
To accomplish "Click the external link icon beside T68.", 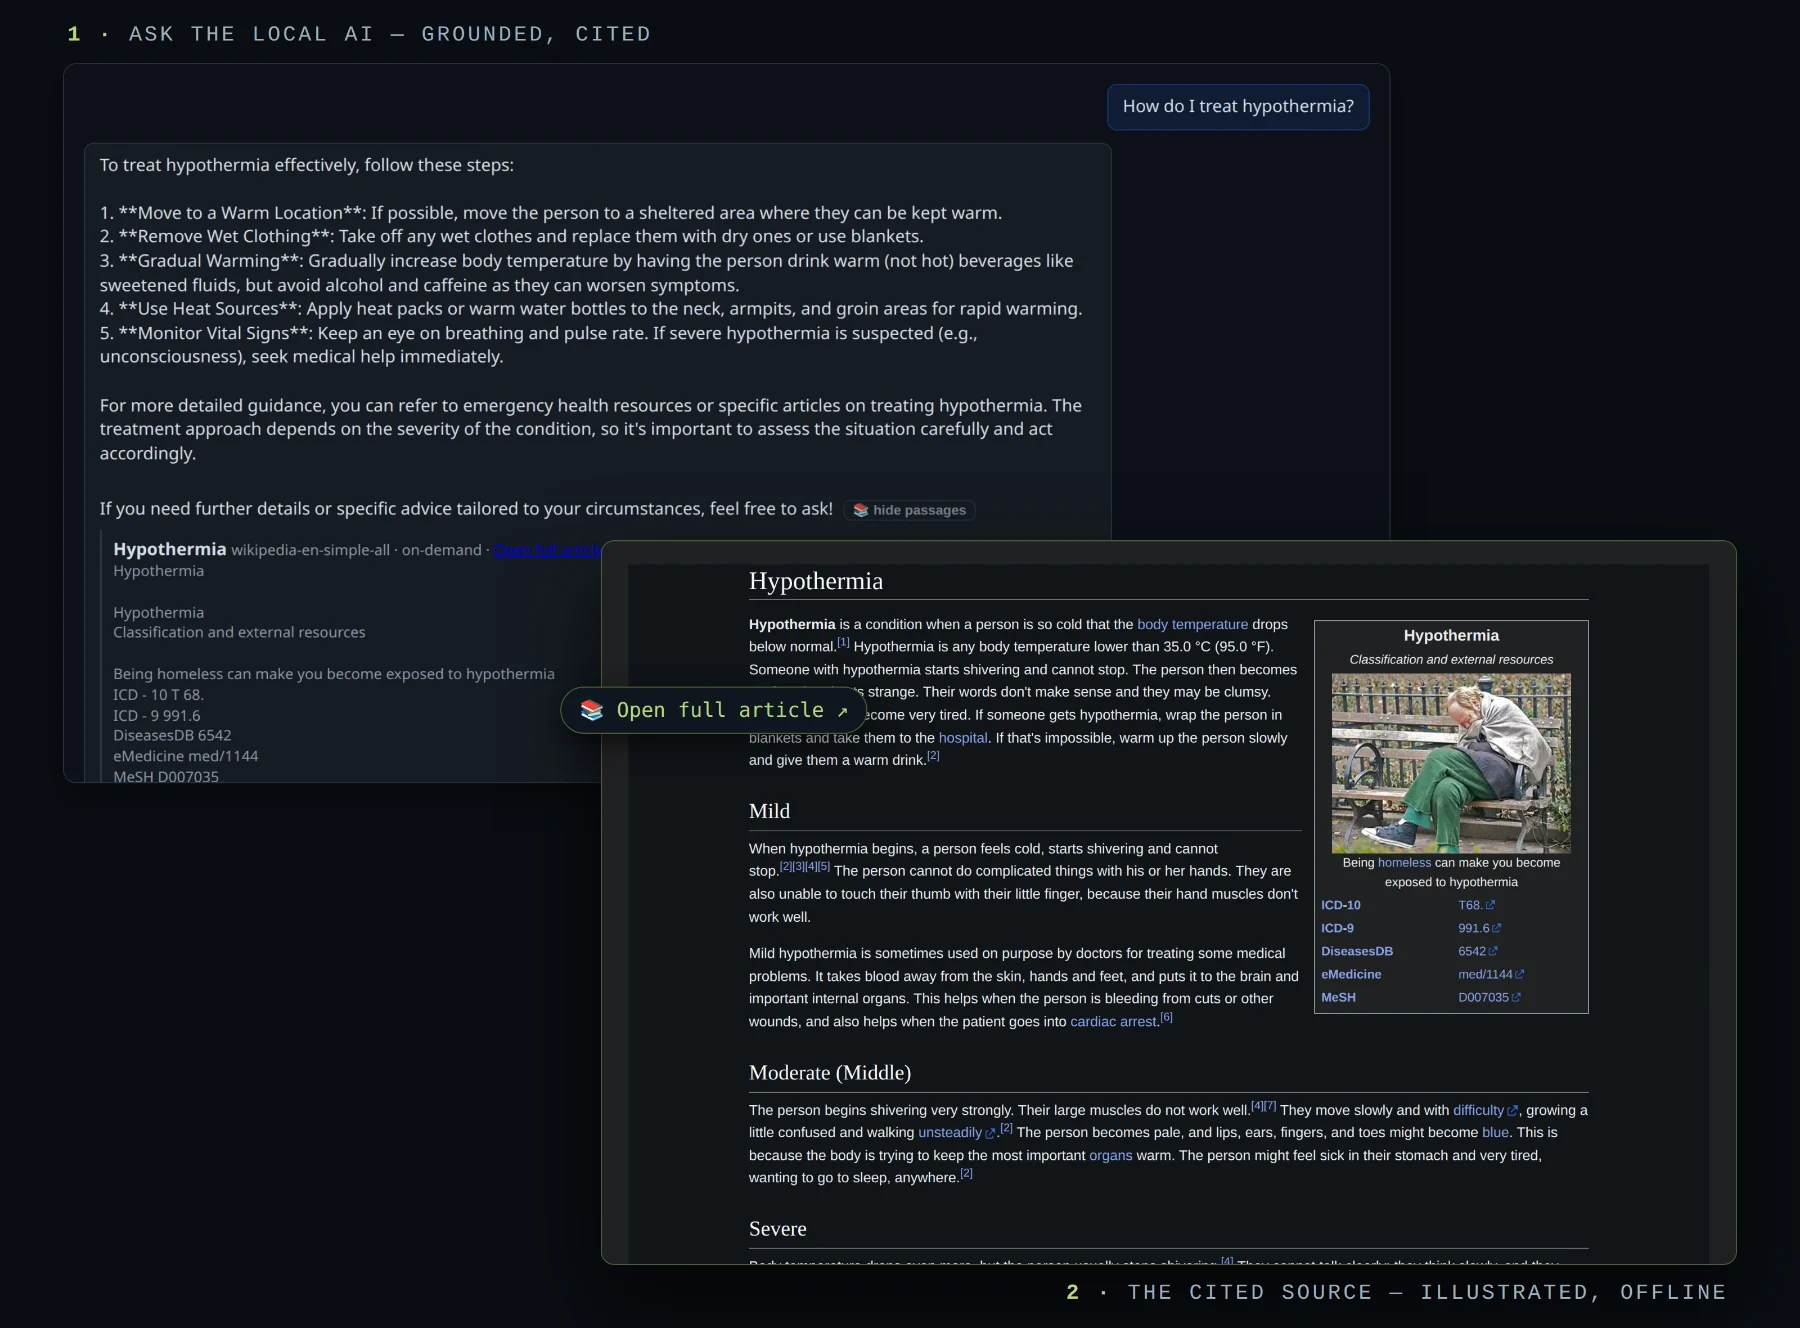I will (1490, 906).
